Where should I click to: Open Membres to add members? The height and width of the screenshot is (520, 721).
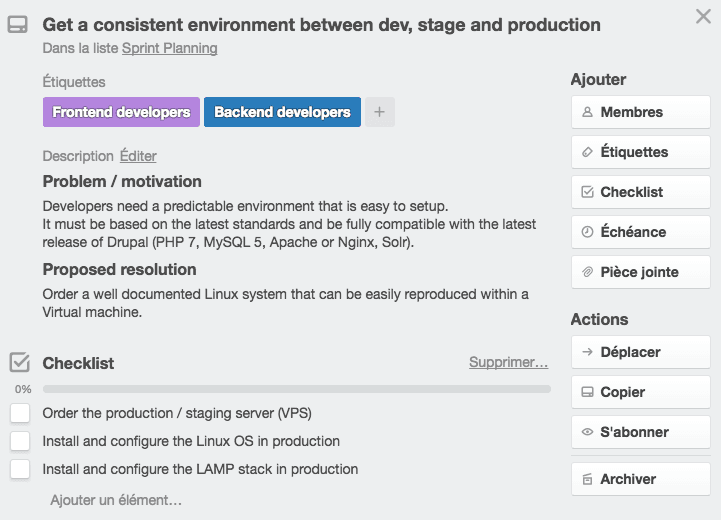(x=640, y=112)
